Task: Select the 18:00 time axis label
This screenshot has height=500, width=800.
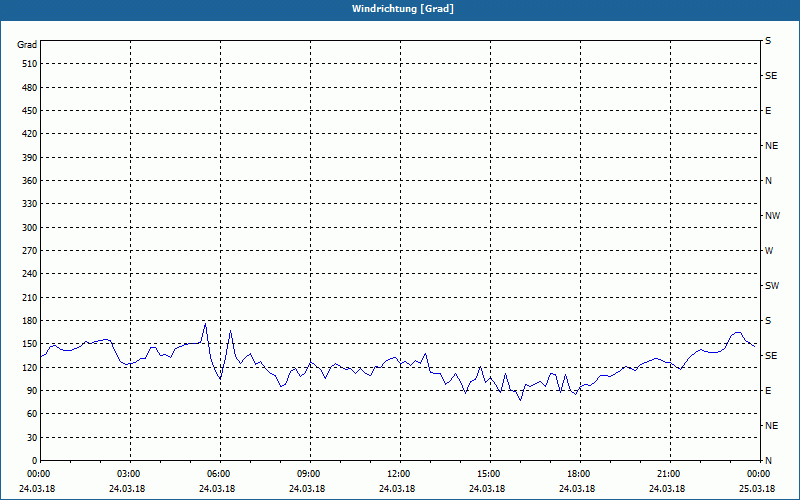Action: [x=577, y=474]
